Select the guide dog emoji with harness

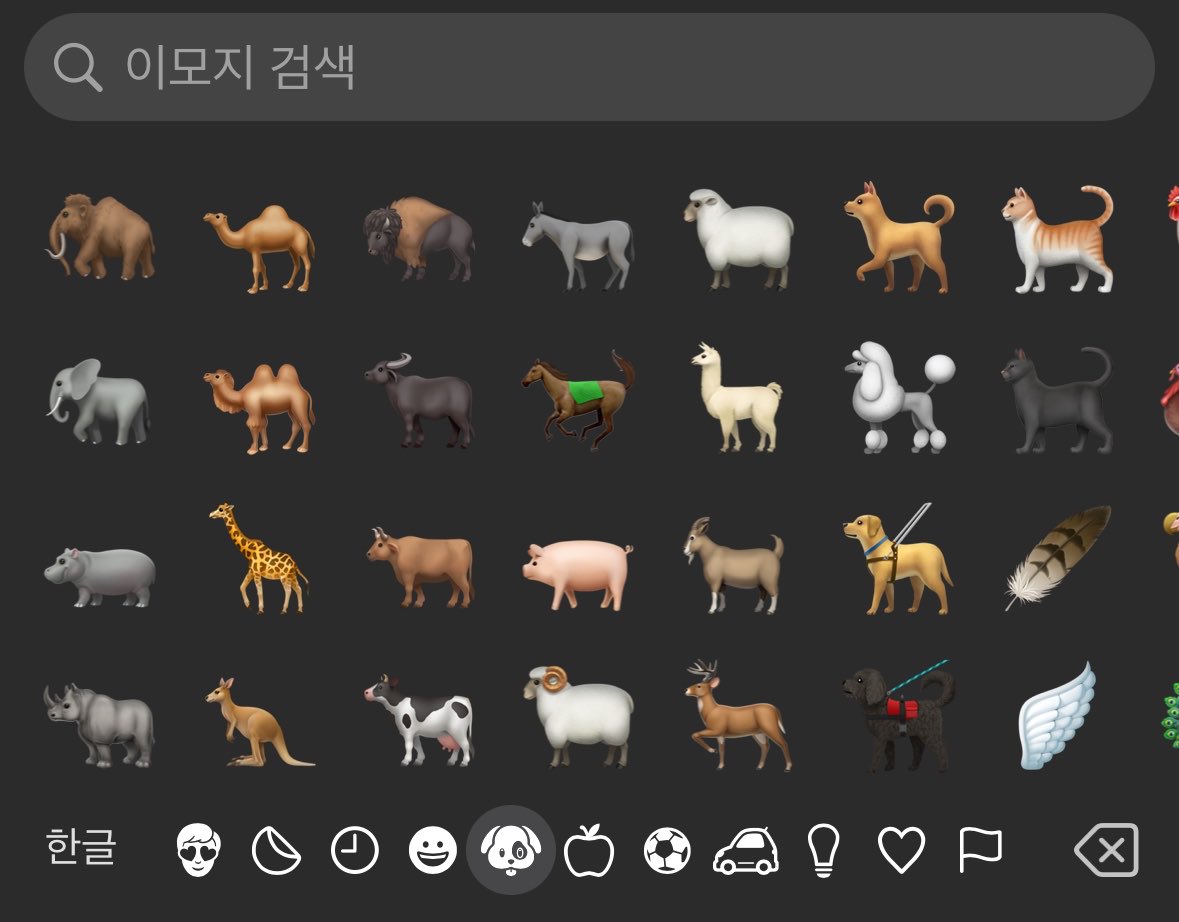click(898, 559)
